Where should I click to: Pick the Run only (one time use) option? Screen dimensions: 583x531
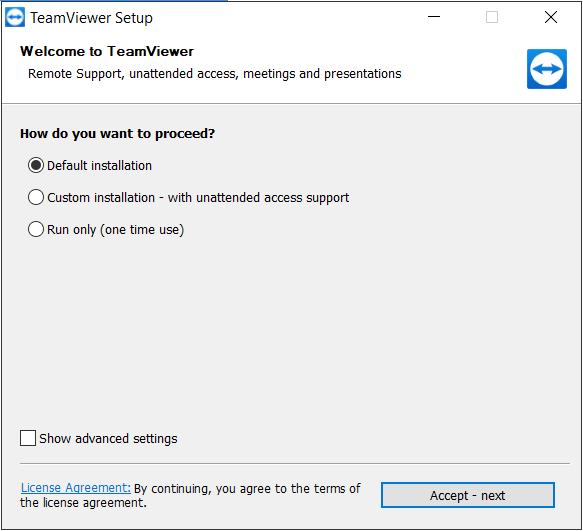[x=36, y=229]
